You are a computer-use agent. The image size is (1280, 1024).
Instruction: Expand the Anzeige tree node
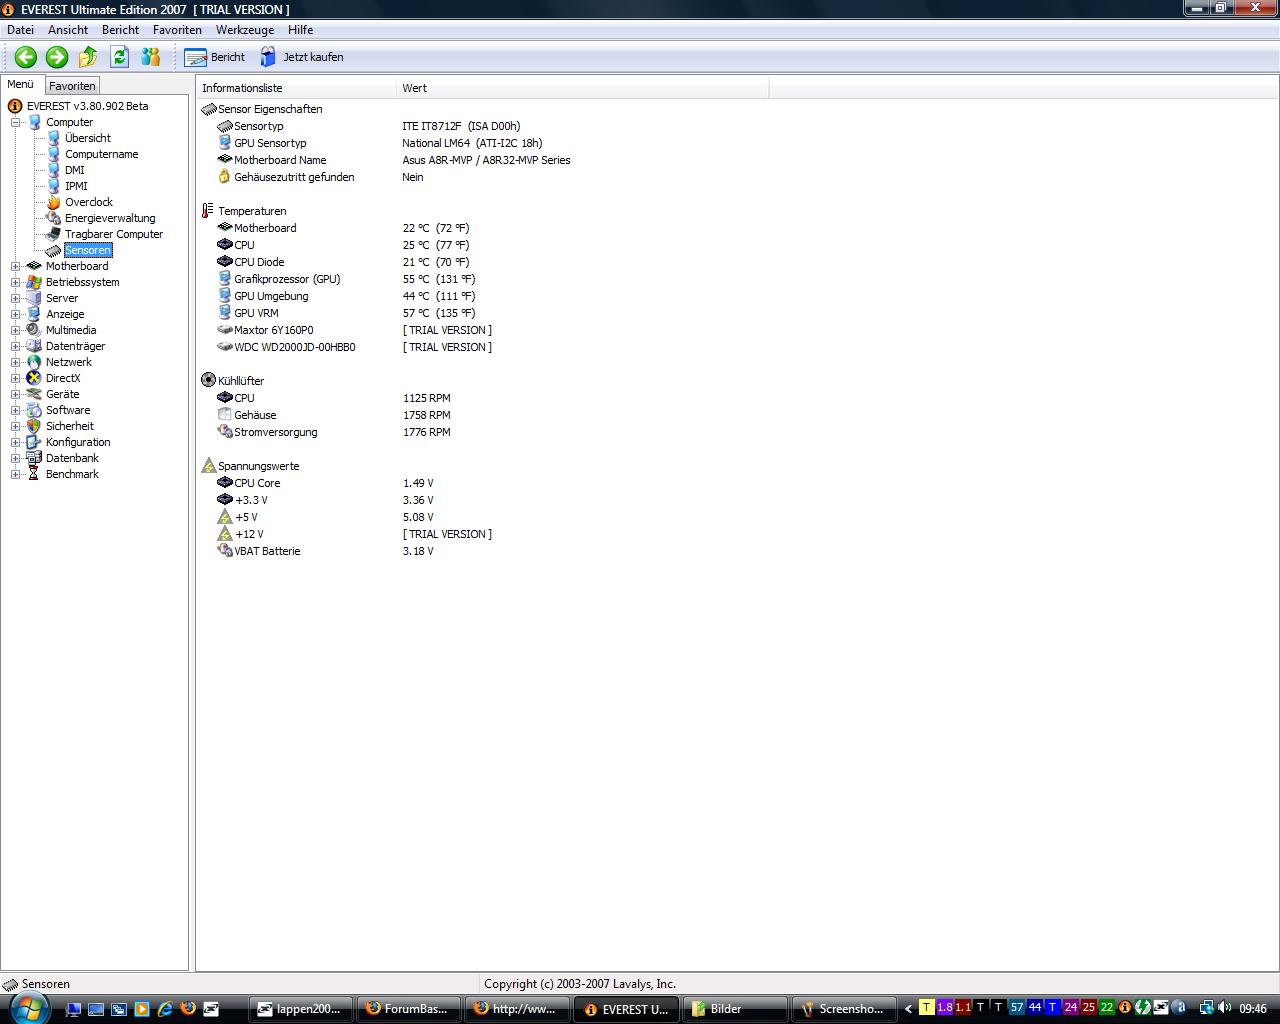(16, 314)
